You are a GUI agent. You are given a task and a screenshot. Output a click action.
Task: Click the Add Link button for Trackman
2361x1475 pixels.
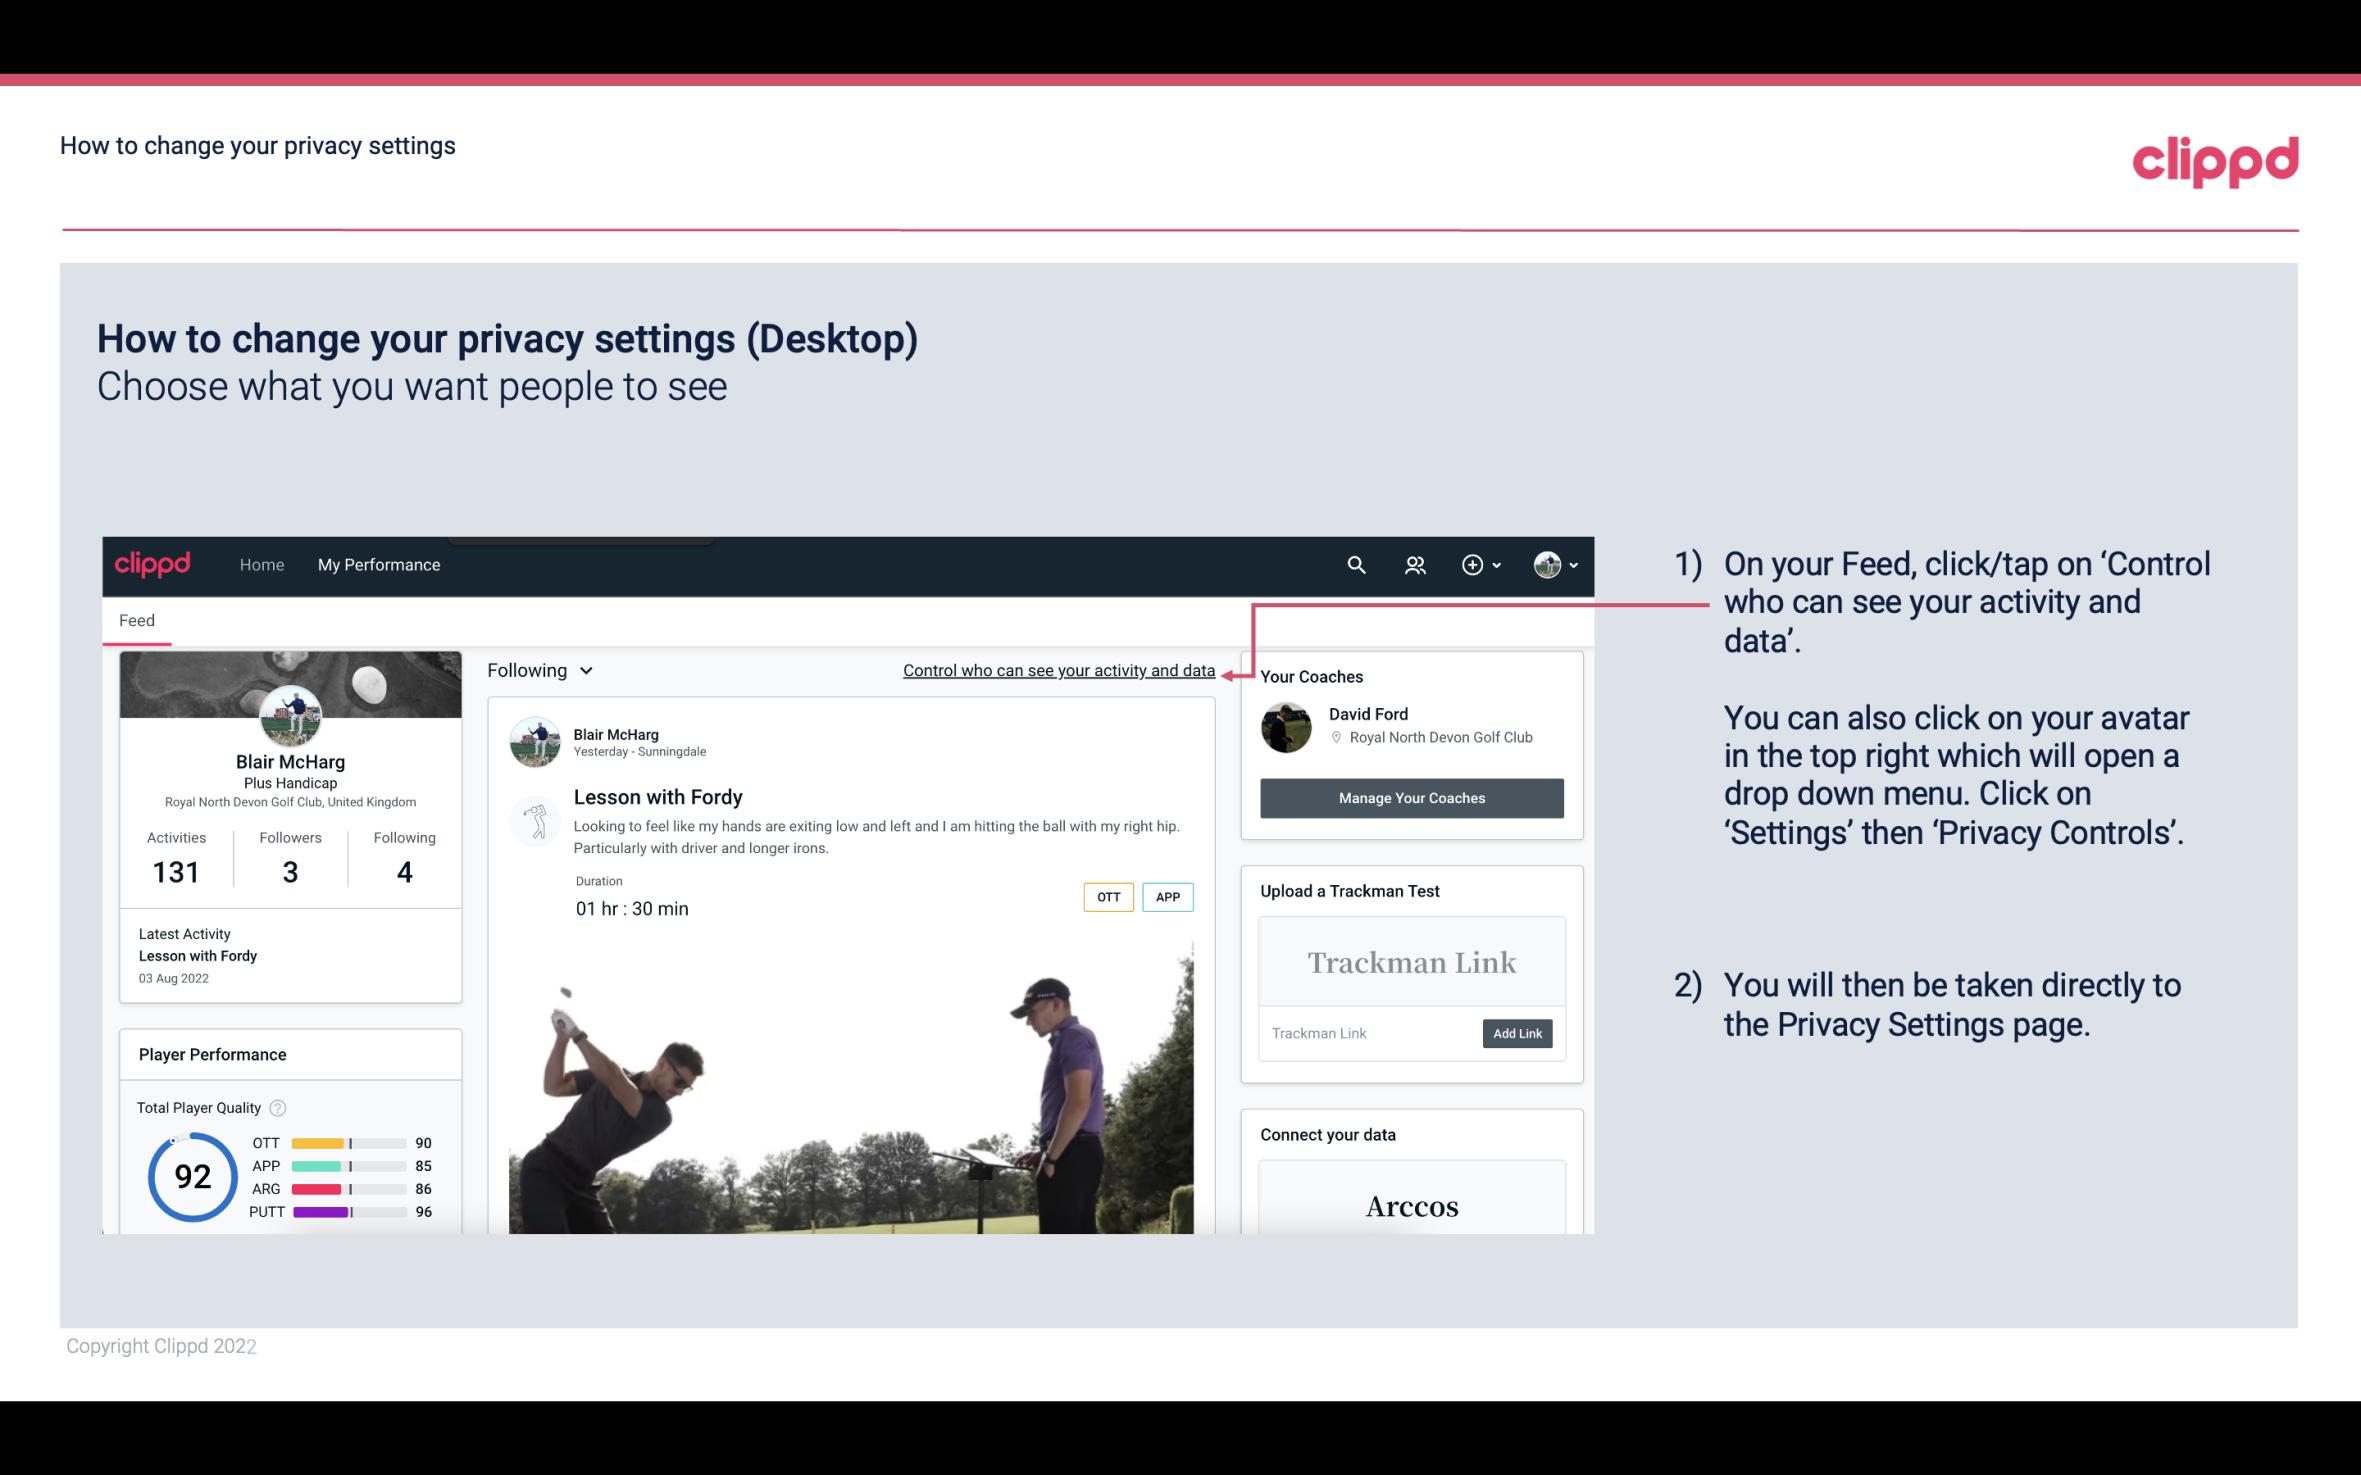point(1515,1033)
